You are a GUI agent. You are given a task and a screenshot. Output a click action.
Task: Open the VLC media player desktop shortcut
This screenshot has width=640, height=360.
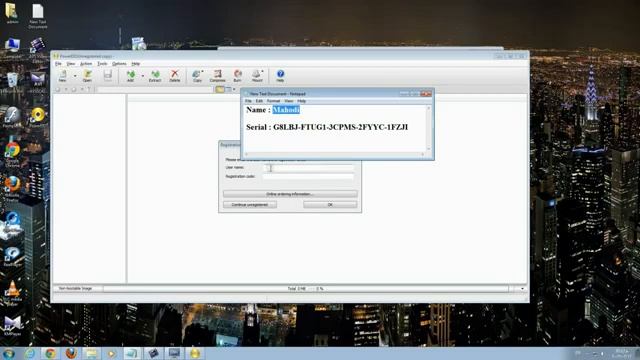(x=12, y=293)
